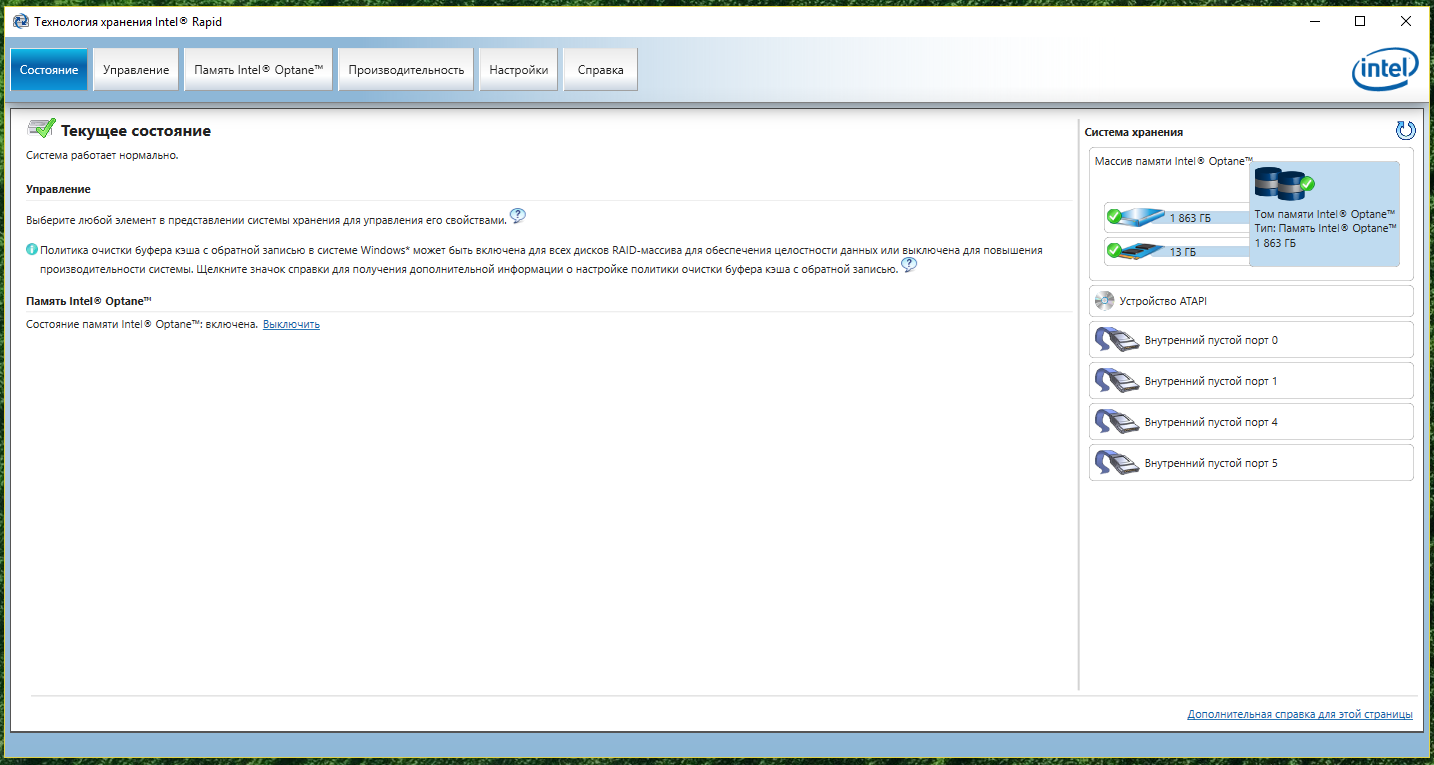This screenshot has width=1434, height=765.
Task: Switch to the Производительность tab
Action: [x=406, y=70]
